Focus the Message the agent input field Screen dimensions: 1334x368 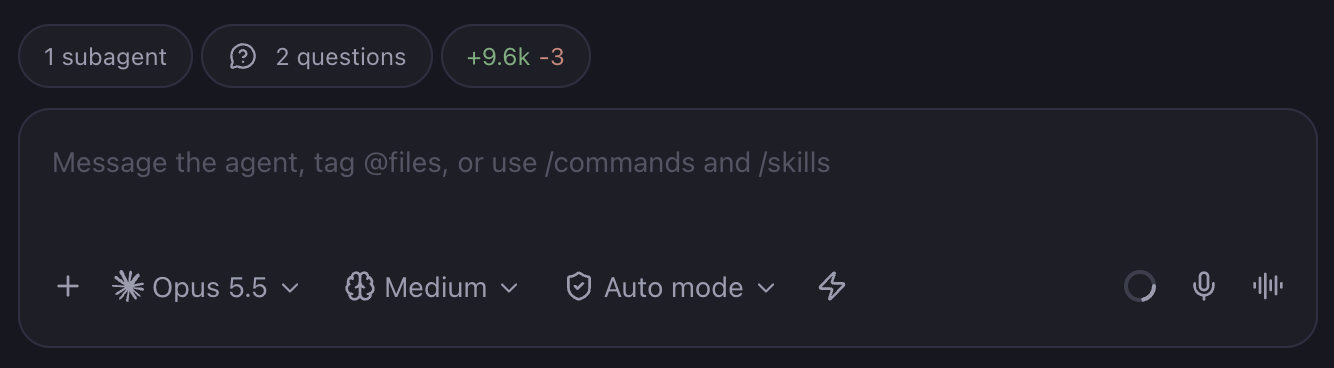click(667, 180)
